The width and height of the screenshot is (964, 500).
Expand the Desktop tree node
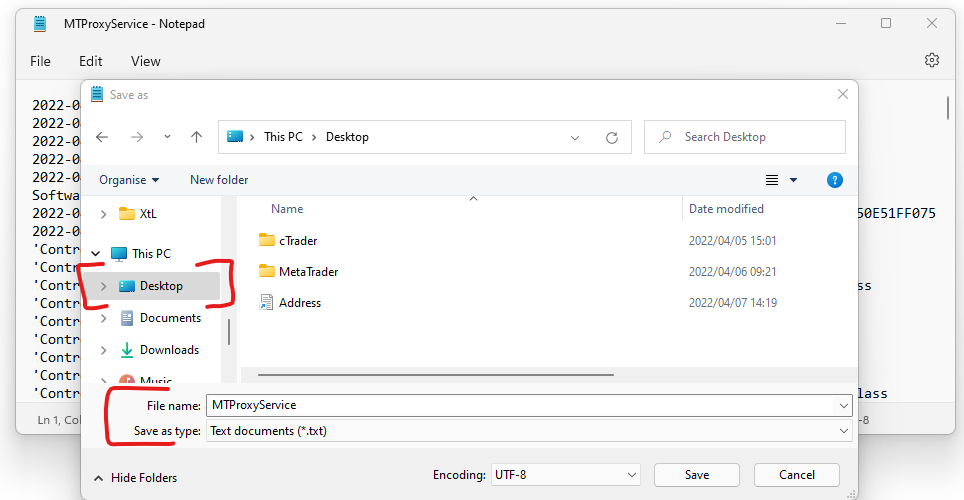click(103, 286)
